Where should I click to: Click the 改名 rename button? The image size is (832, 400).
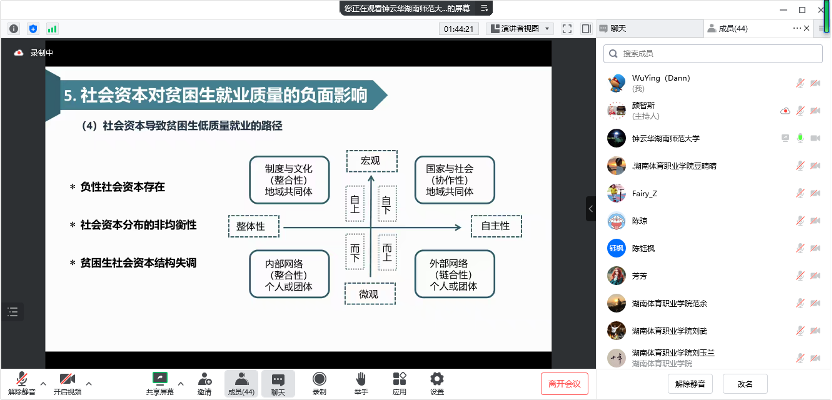[x=745, y=384]
